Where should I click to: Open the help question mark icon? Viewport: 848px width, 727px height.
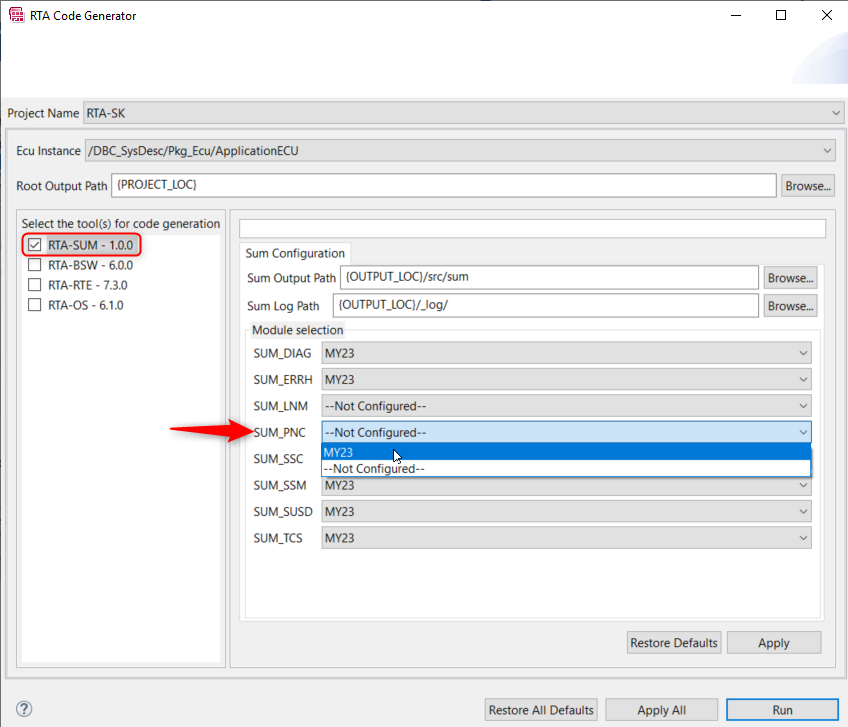(x=24, y=709)
